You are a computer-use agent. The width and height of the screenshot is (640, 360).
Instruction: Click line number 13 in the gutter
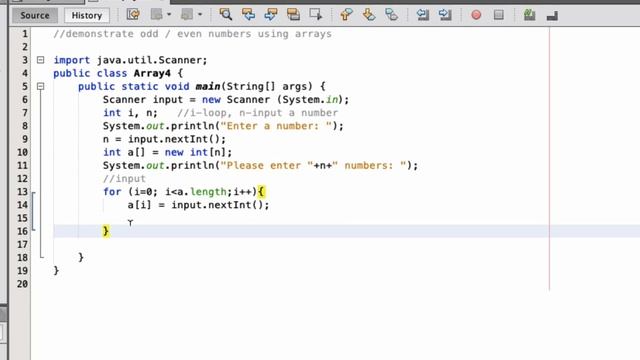point(22,192)
